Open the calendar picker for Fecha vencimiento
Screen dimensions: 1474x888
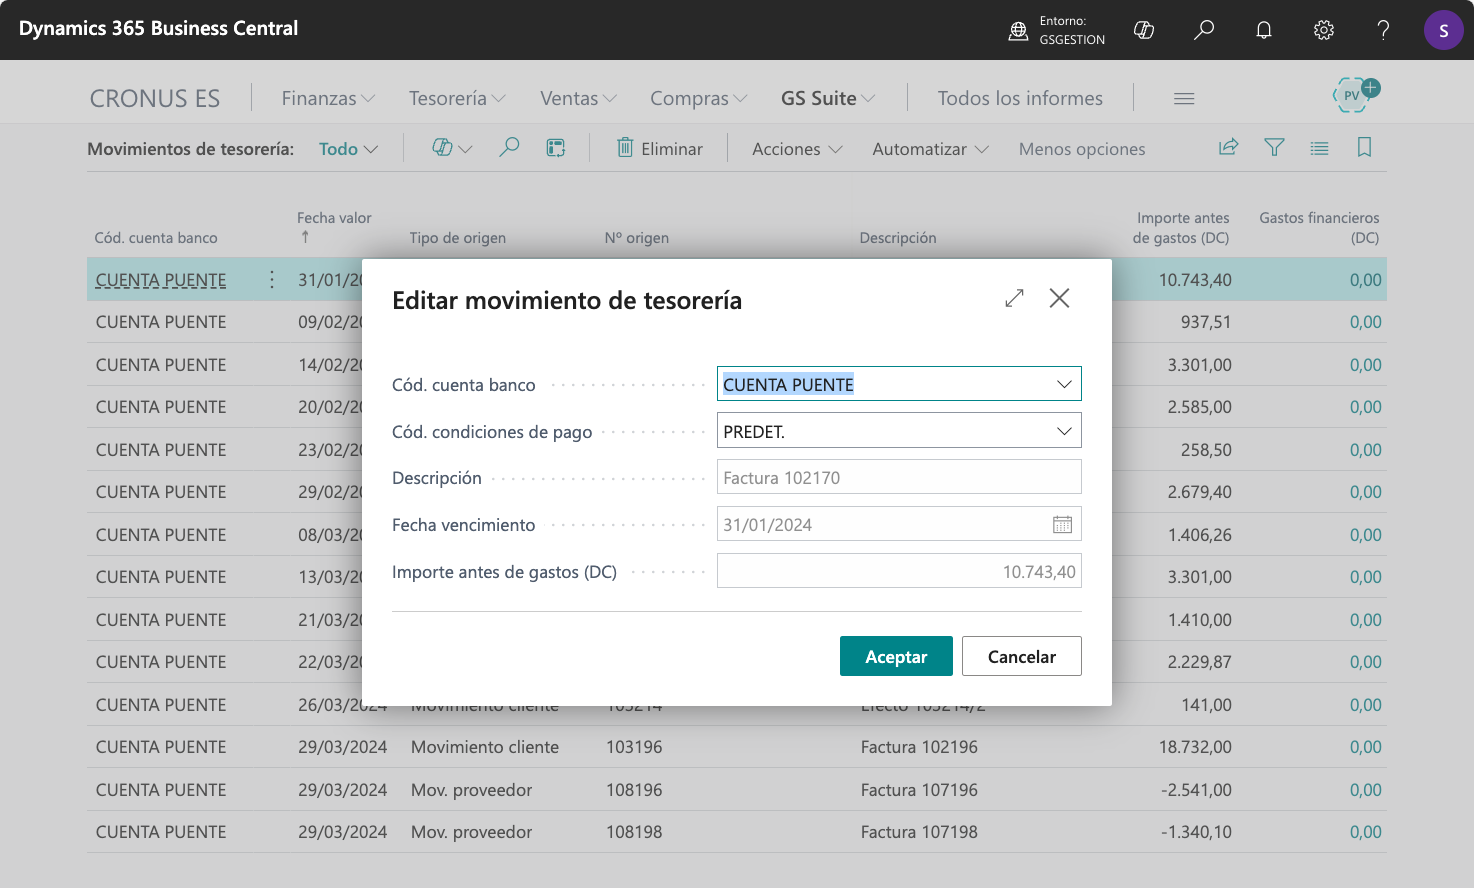[1062, 523]
